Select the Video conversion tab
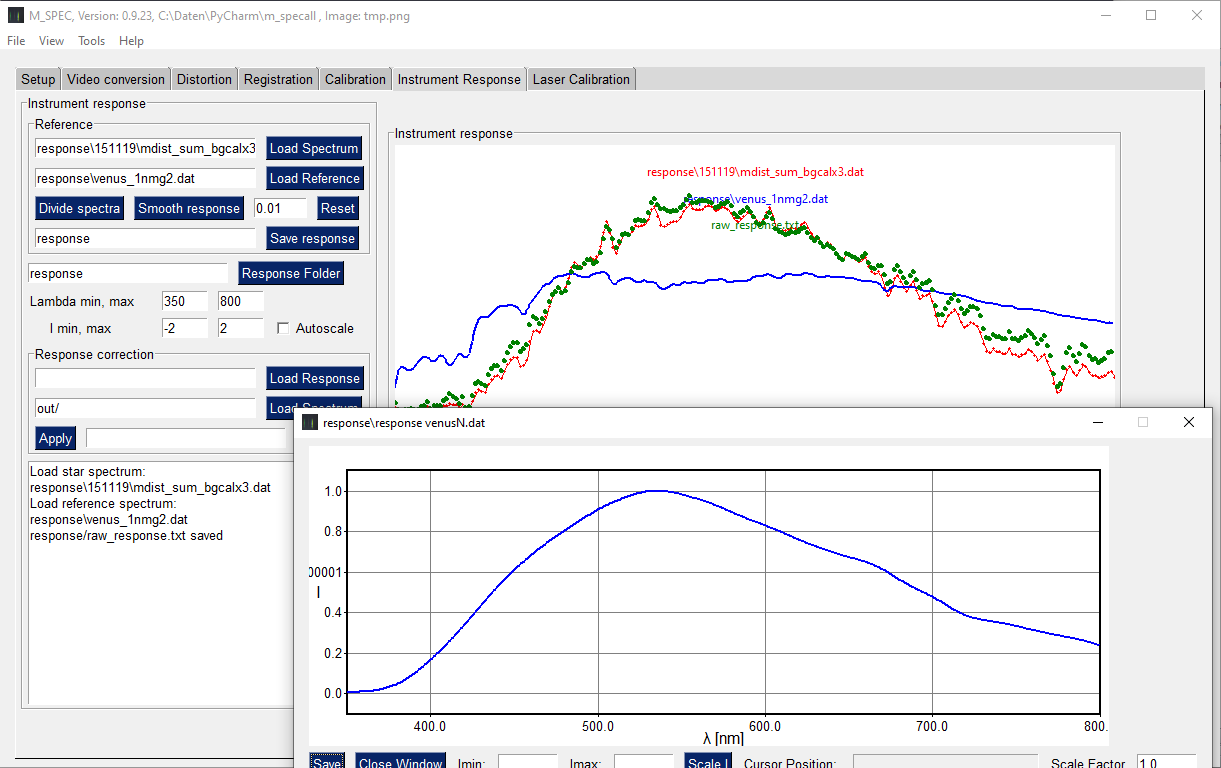 (x=116, y=79)
